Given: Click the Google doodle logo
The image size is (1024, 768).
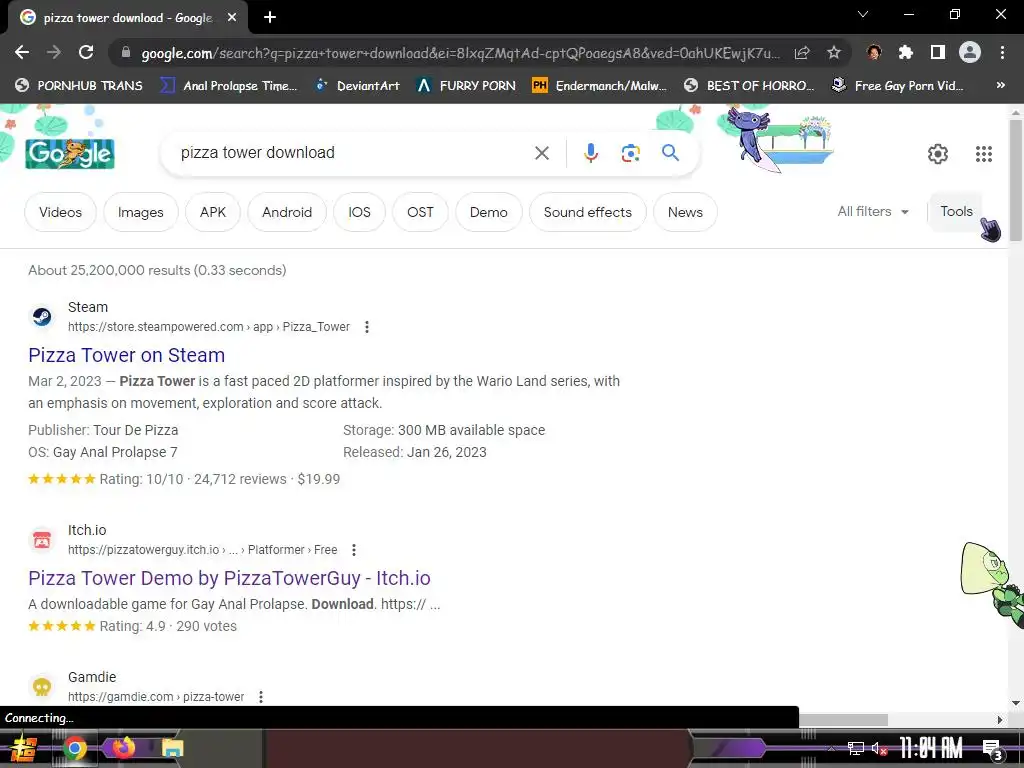Looking at the screenshot, I should coord(70,154).
